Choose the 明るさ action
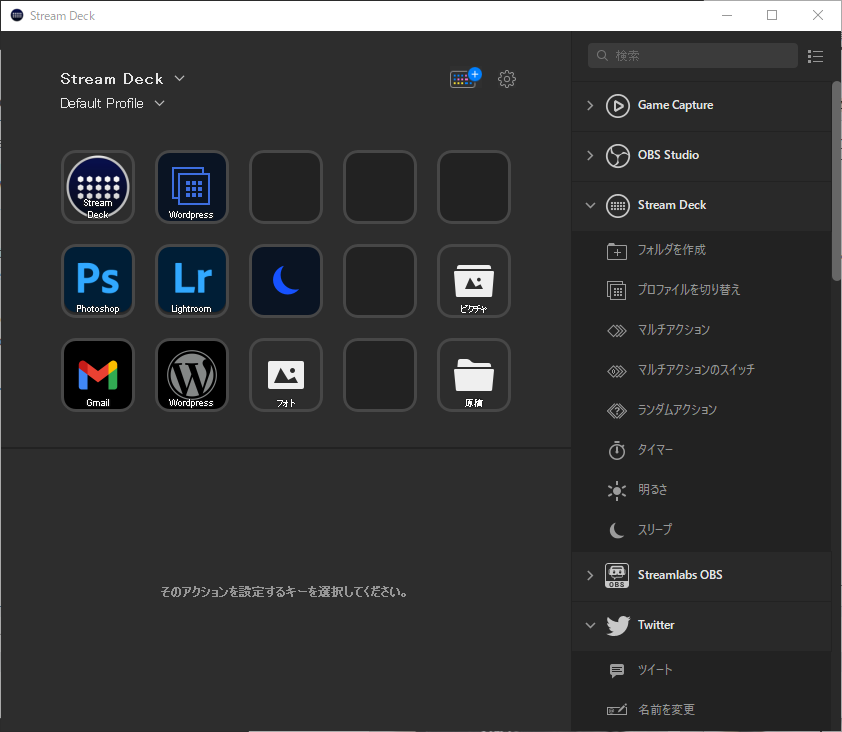 [x=701, y=490]
